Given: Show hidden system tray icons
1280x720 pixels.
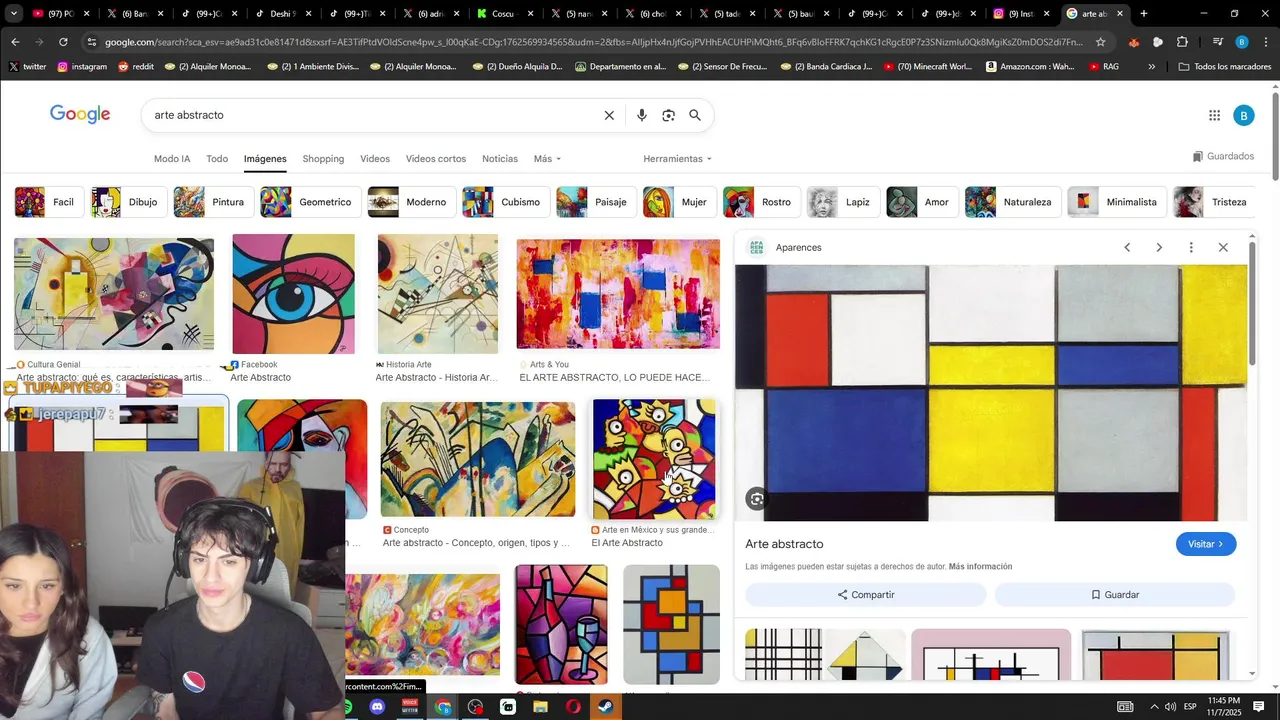Looking at the screenshot, I should coord(1154,707).
